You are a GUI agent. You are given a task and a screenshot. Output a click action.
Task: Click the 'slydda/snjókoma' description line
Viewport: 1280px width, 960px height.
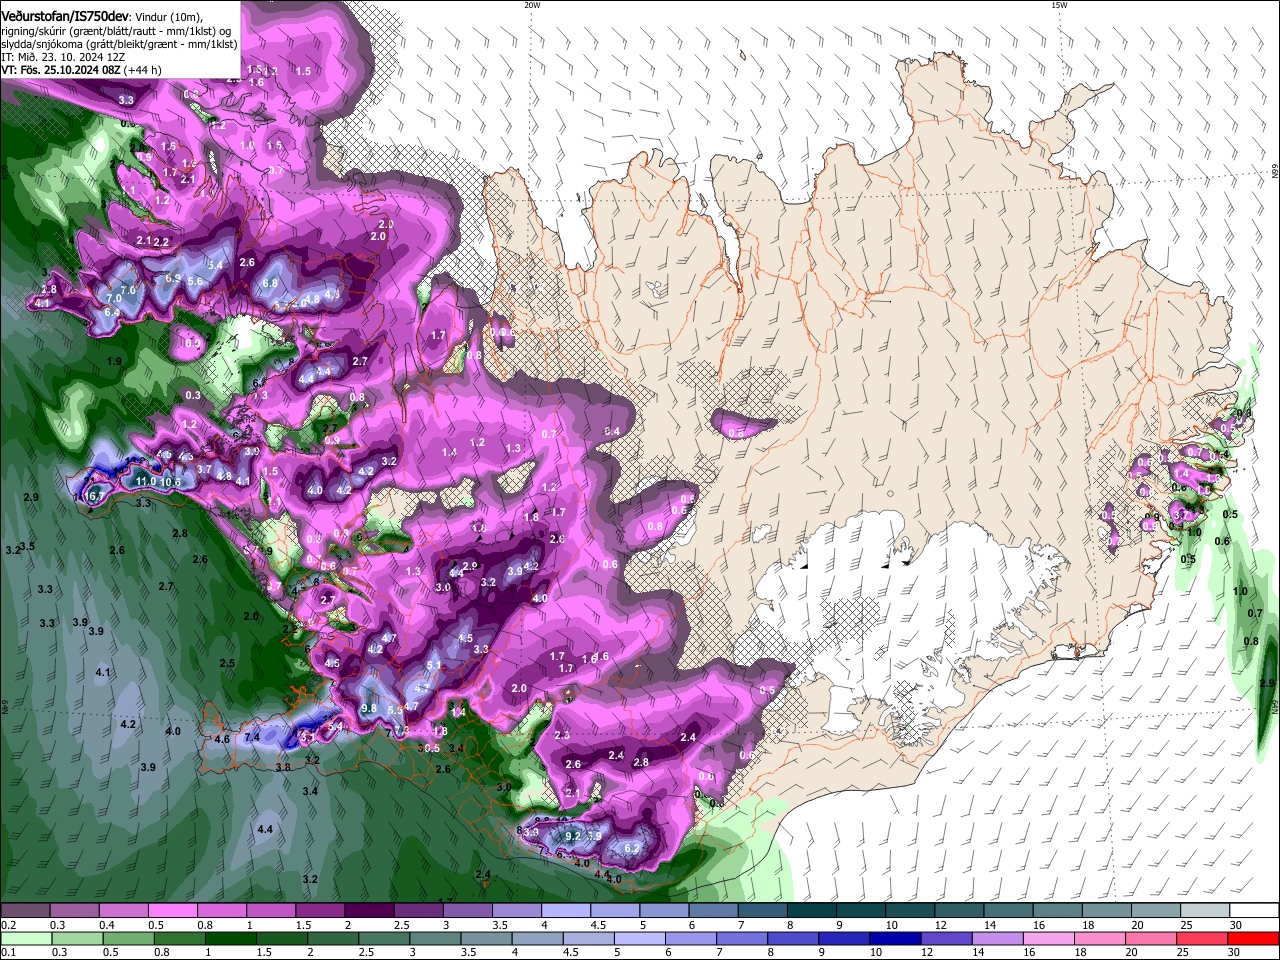pyautogui.click(x=119, y=44)
